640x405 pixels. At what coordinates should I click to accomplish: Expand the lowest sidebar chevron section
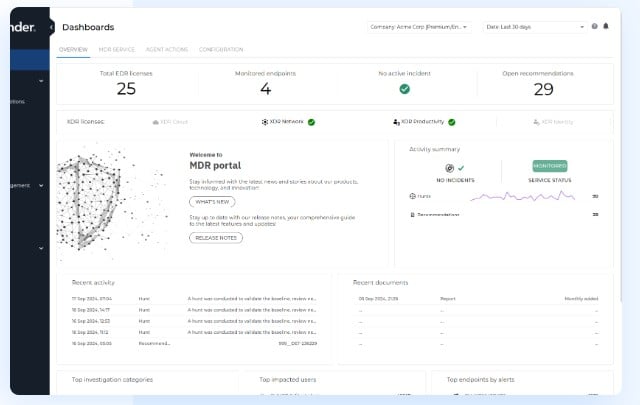pos(41,248)
